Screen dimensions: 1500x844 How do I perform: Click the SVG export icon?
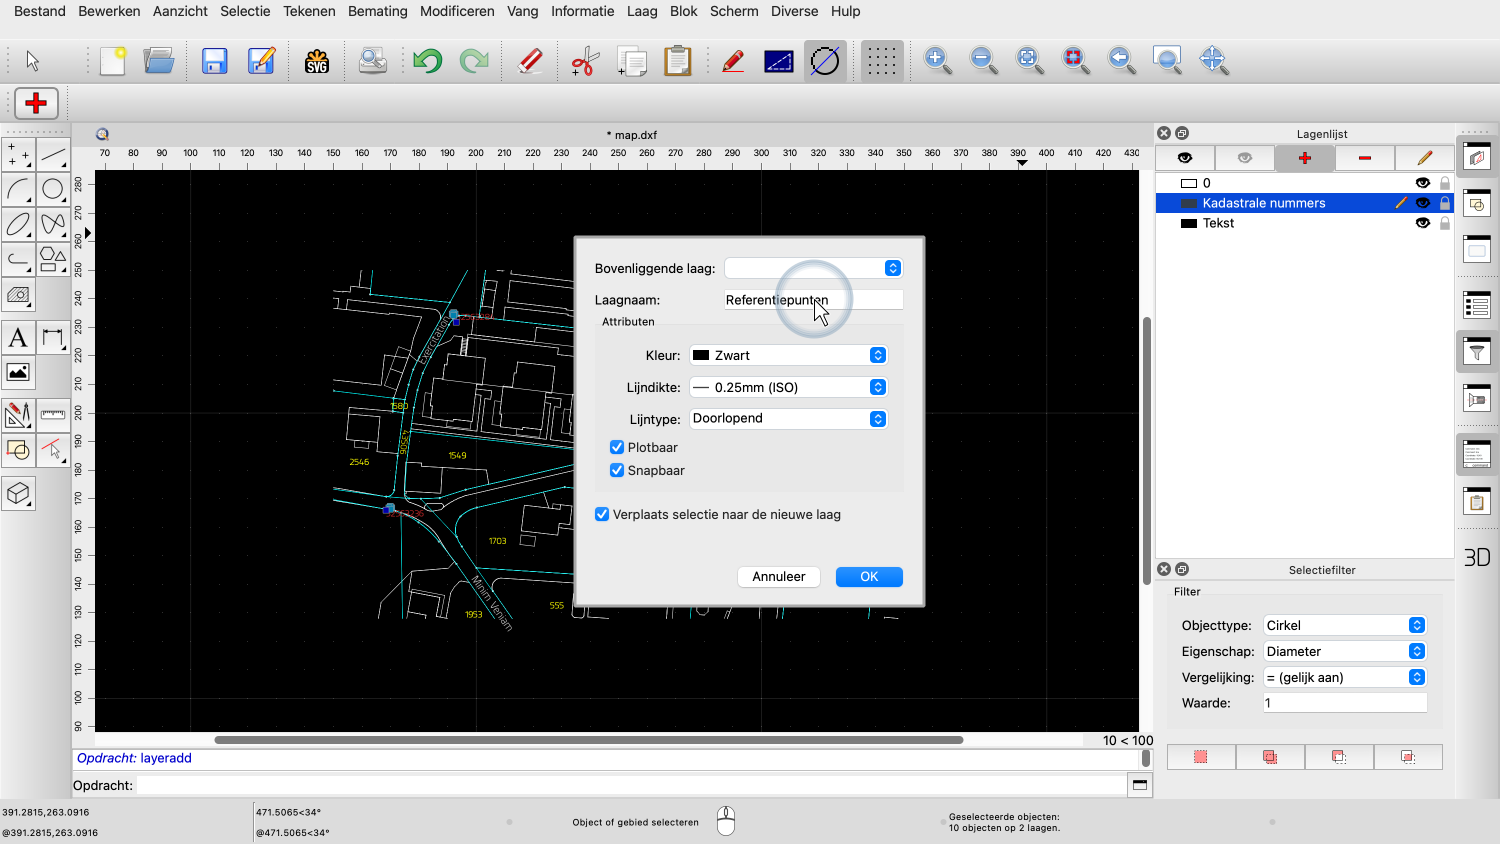[x=317, y=61]
